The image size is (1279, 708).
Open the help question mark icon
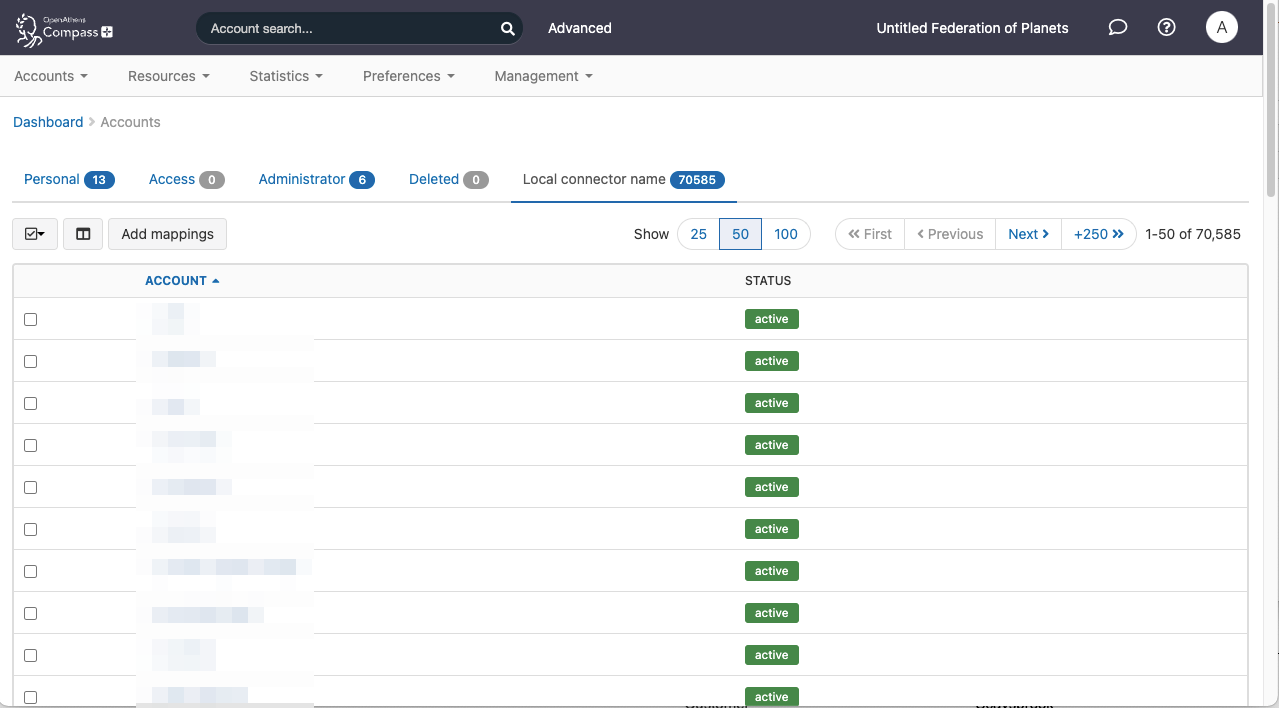1166,27
